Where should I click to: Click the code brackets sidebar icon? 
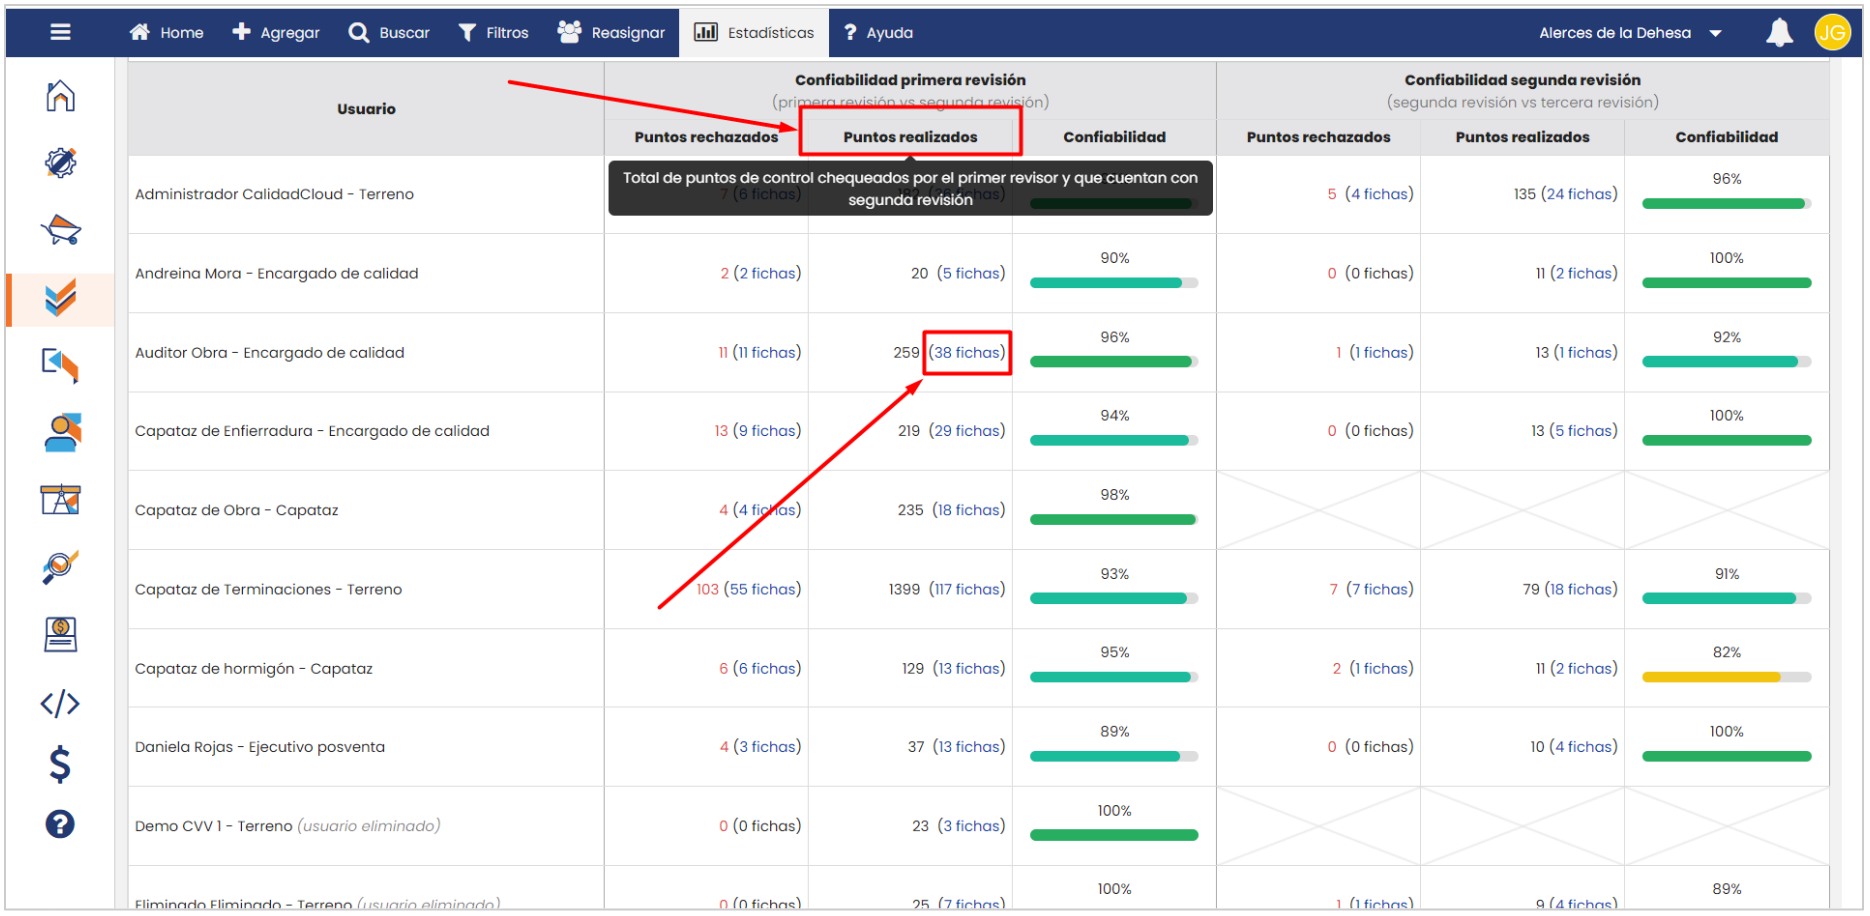[60, 704]
